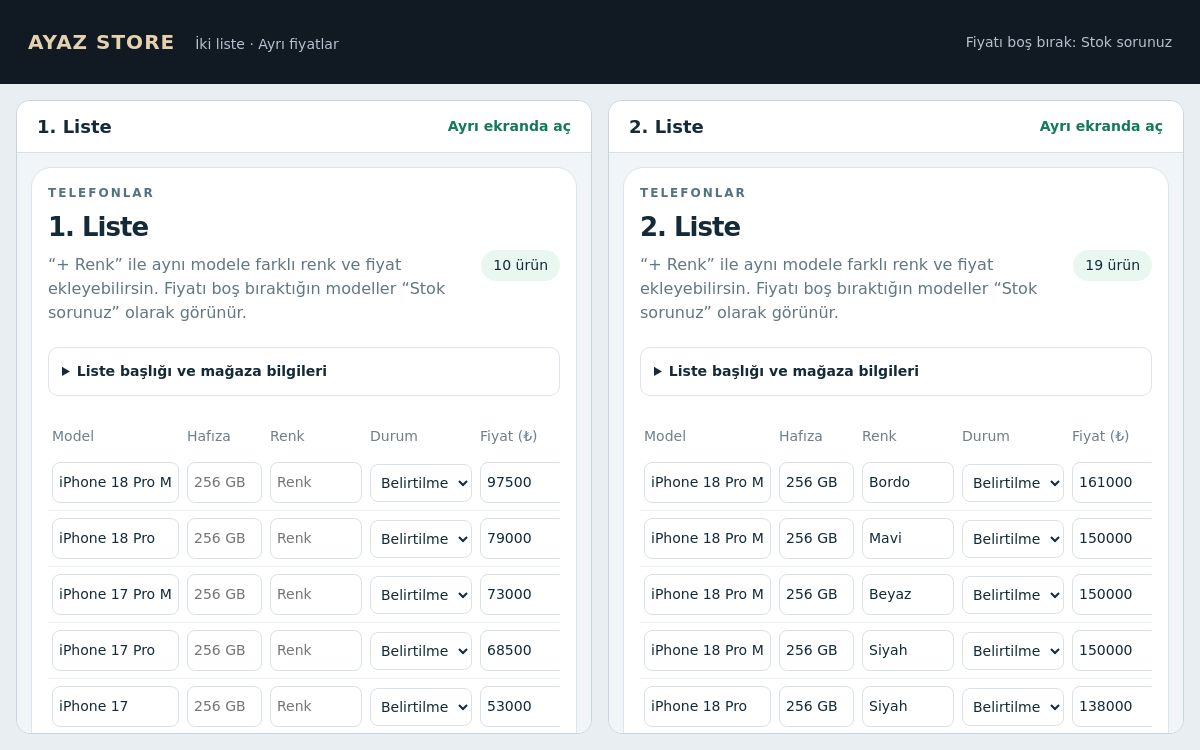Click price field showing 97500
The width and height of the screenshot is (1200, 750).
coord(520,482)
